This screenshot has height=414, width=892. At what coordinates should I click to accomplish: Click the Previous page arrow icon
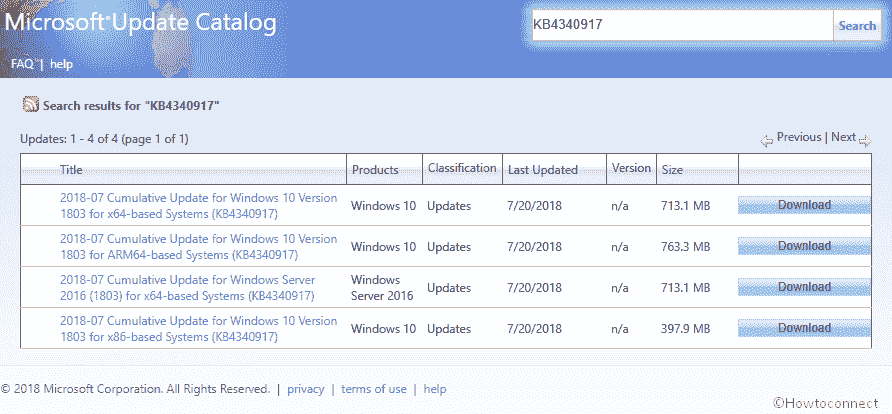(x=767, y=140)
